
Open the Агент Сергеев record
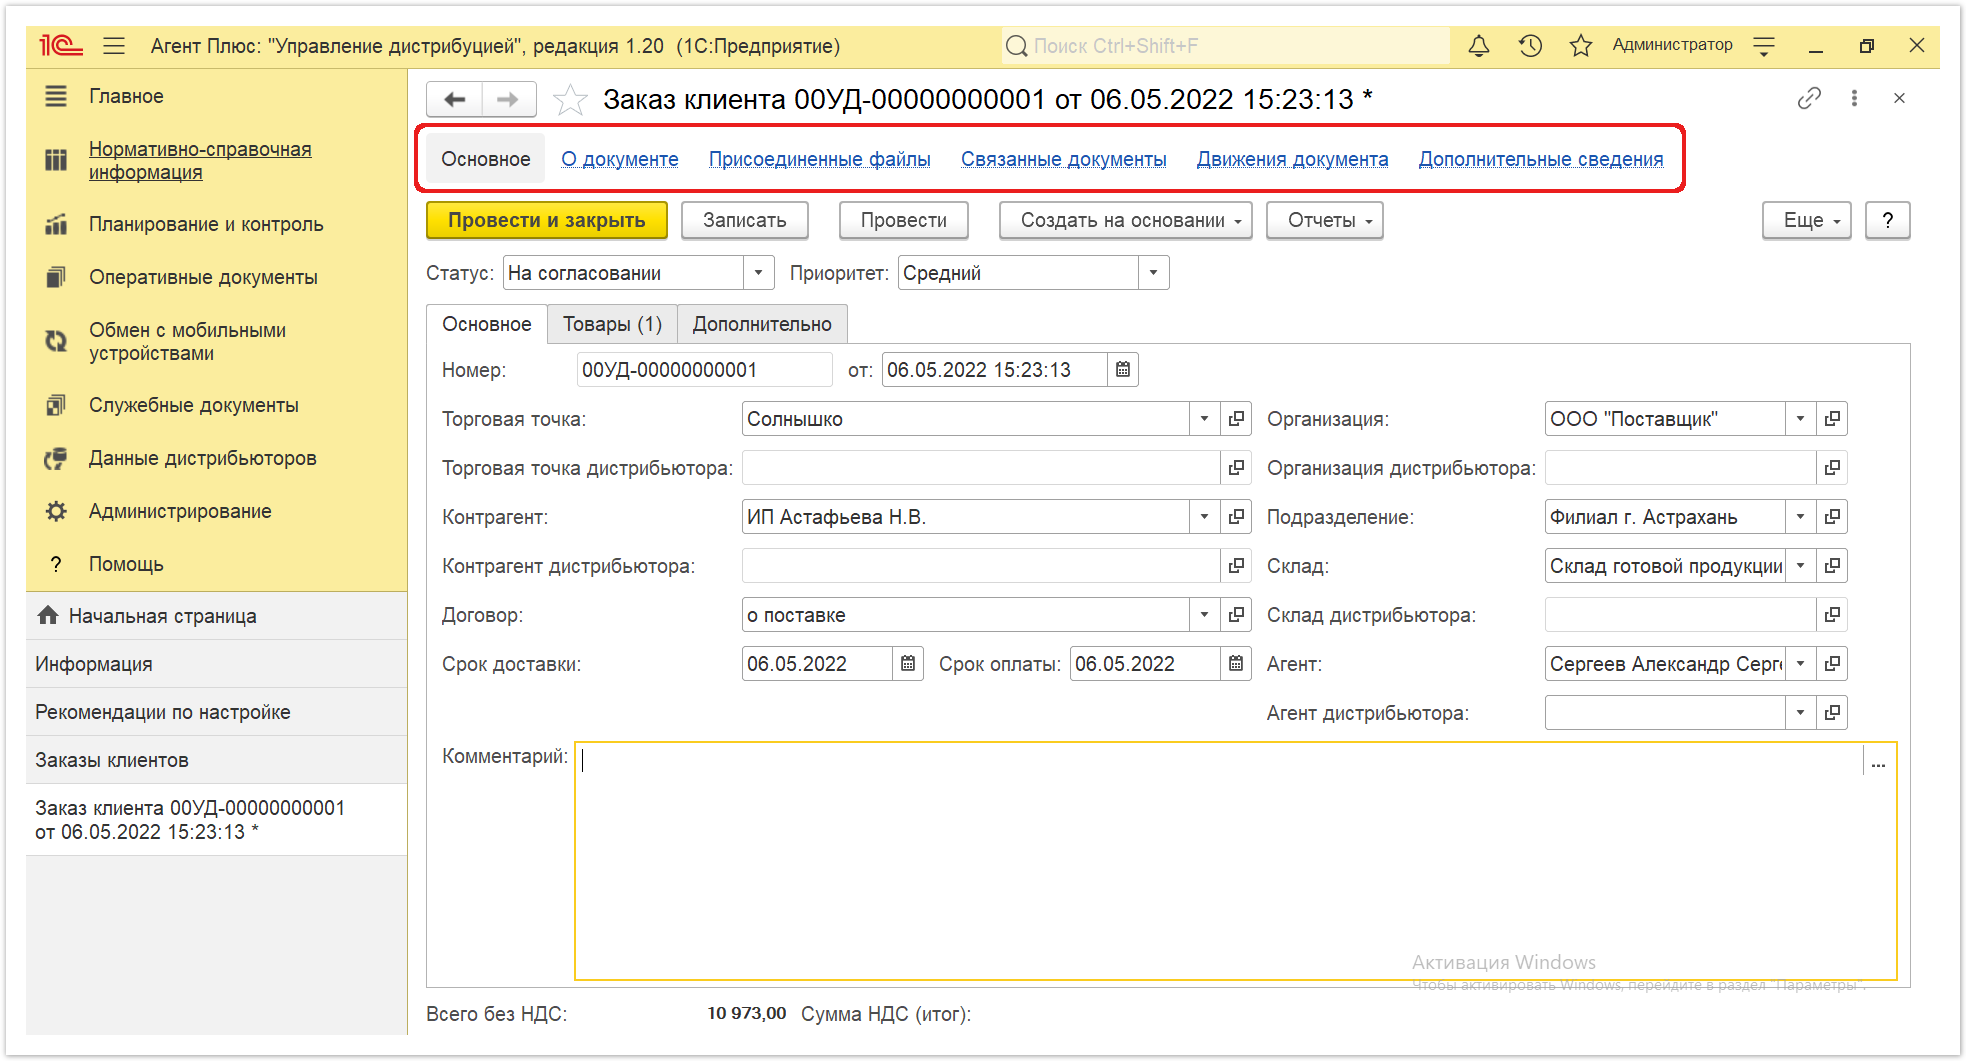point(1832,664)
